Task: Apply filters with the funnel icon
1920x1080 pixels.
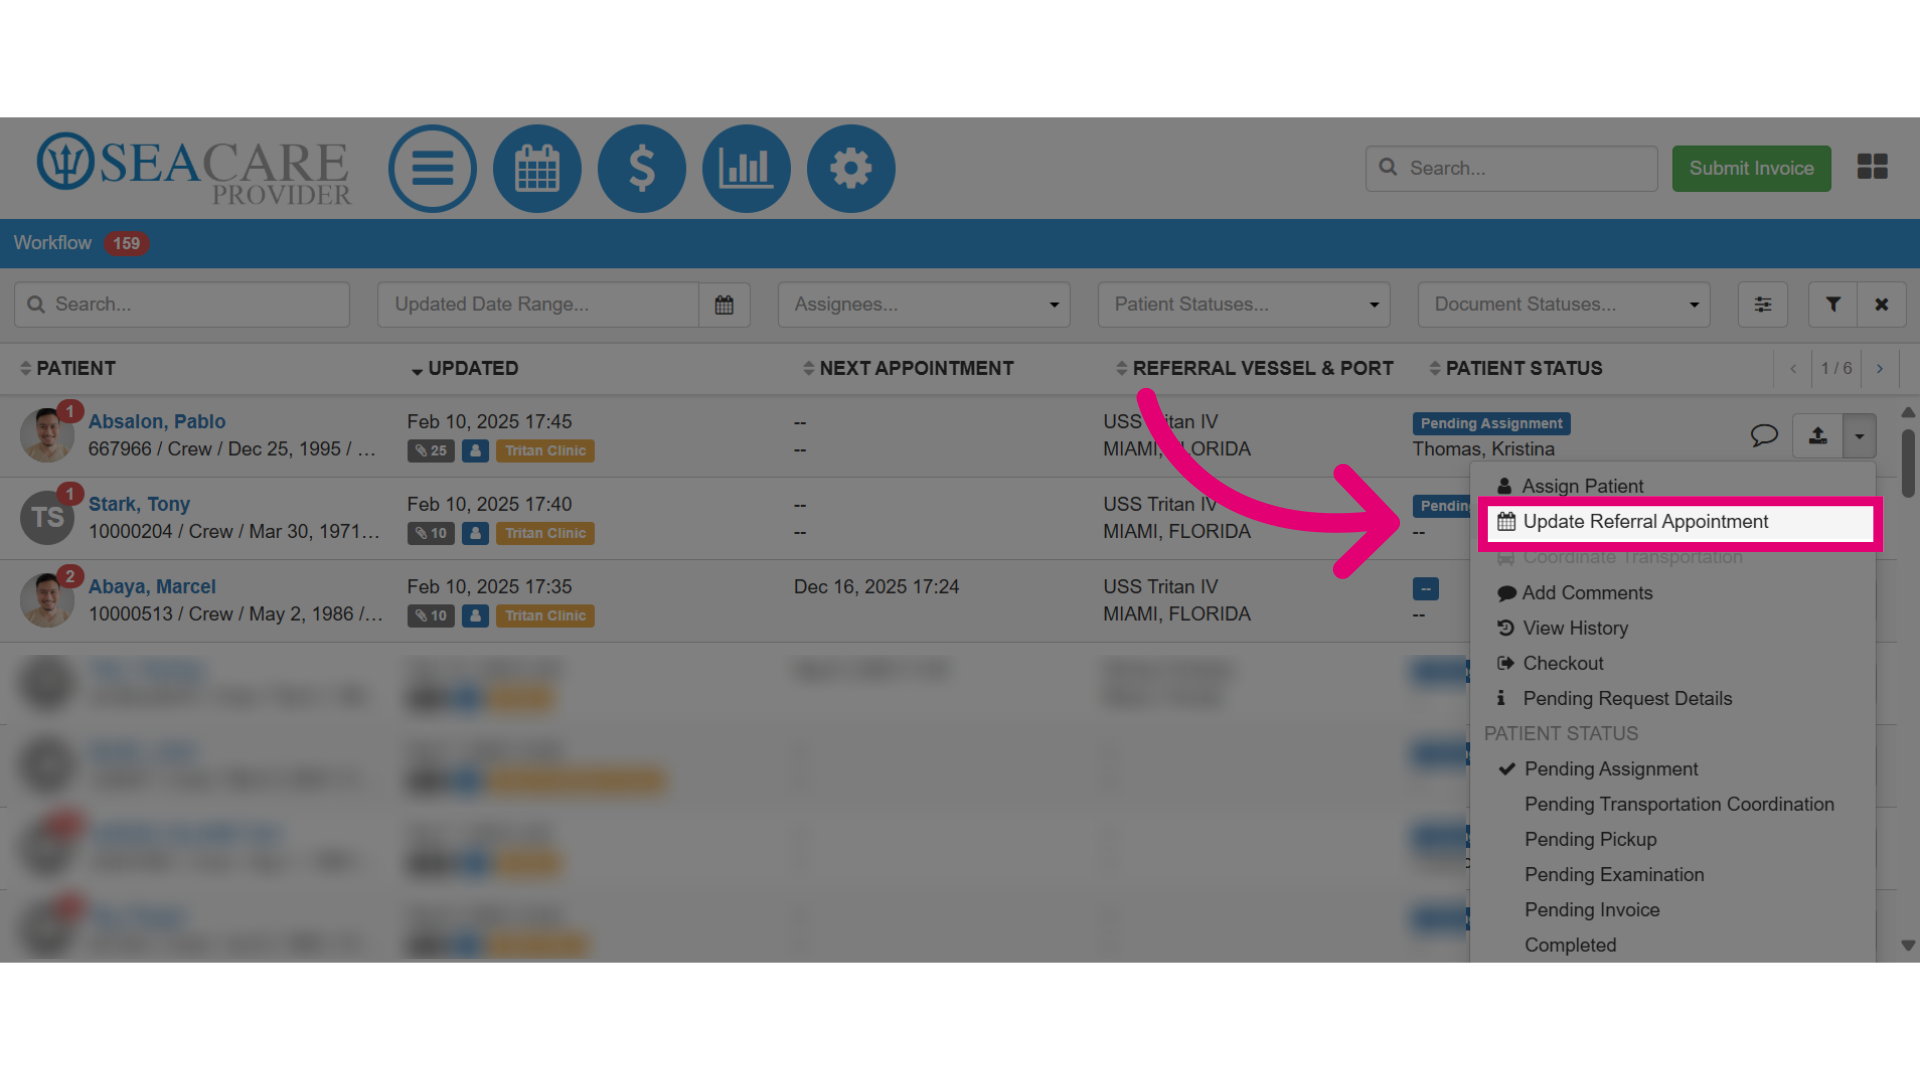Action: [x=1833, y=304]
